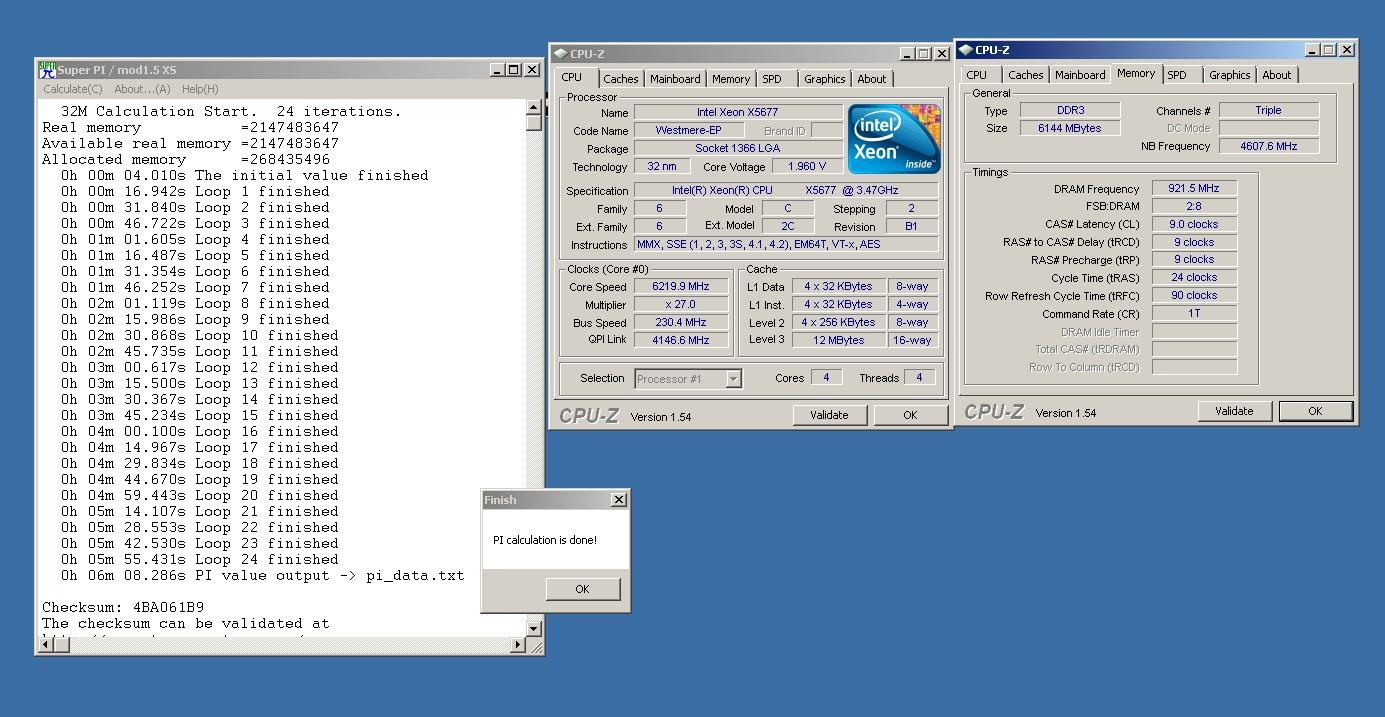
Task: Click OK button in right CPU-Z window
Action: (1315, 411)
